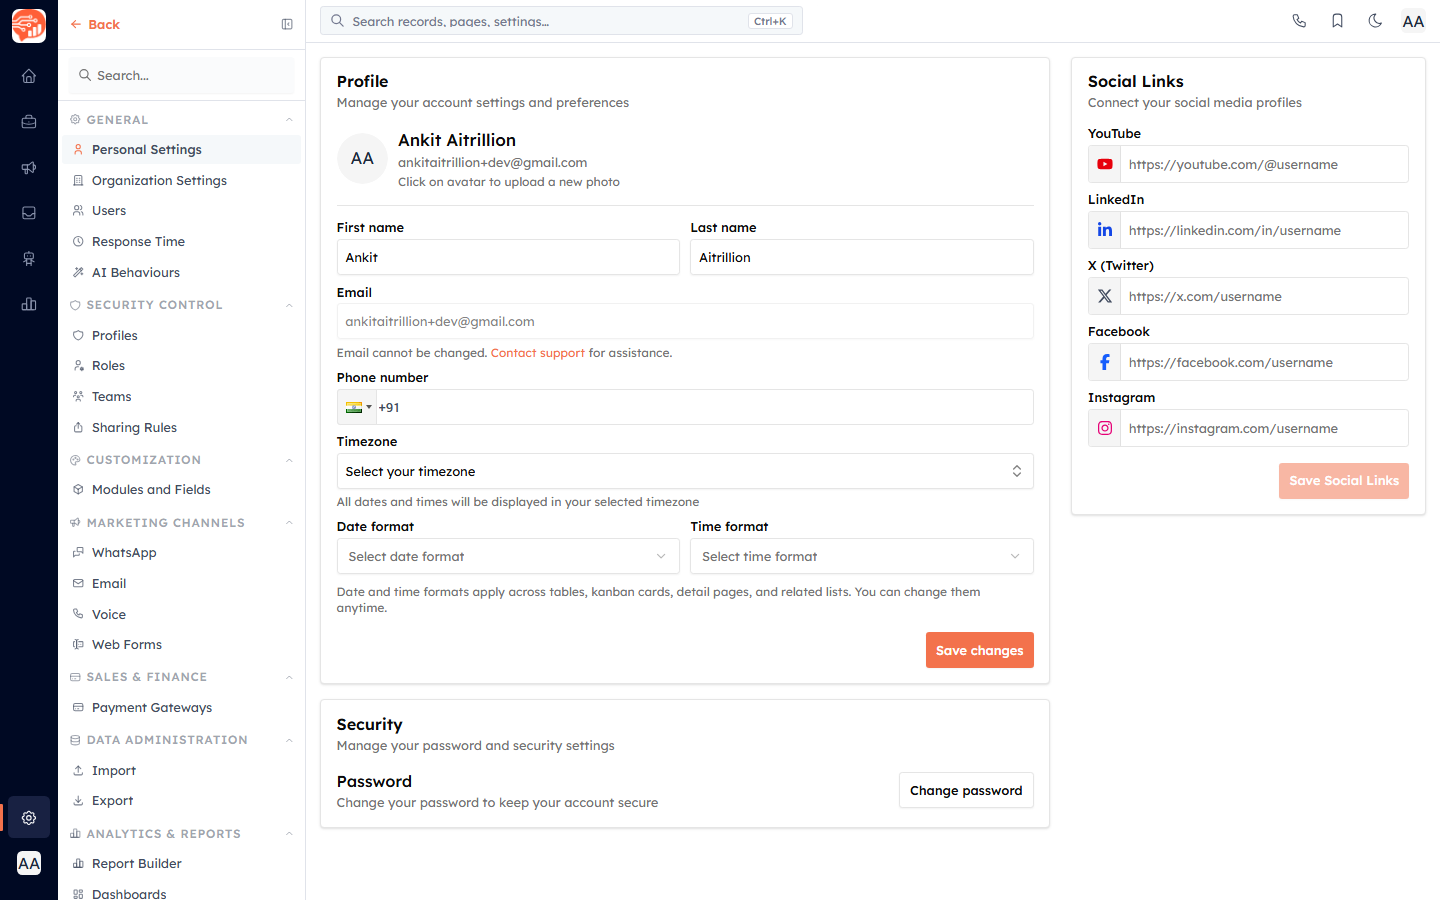Collapse the SALES & FINANCE section

[289, 677]
